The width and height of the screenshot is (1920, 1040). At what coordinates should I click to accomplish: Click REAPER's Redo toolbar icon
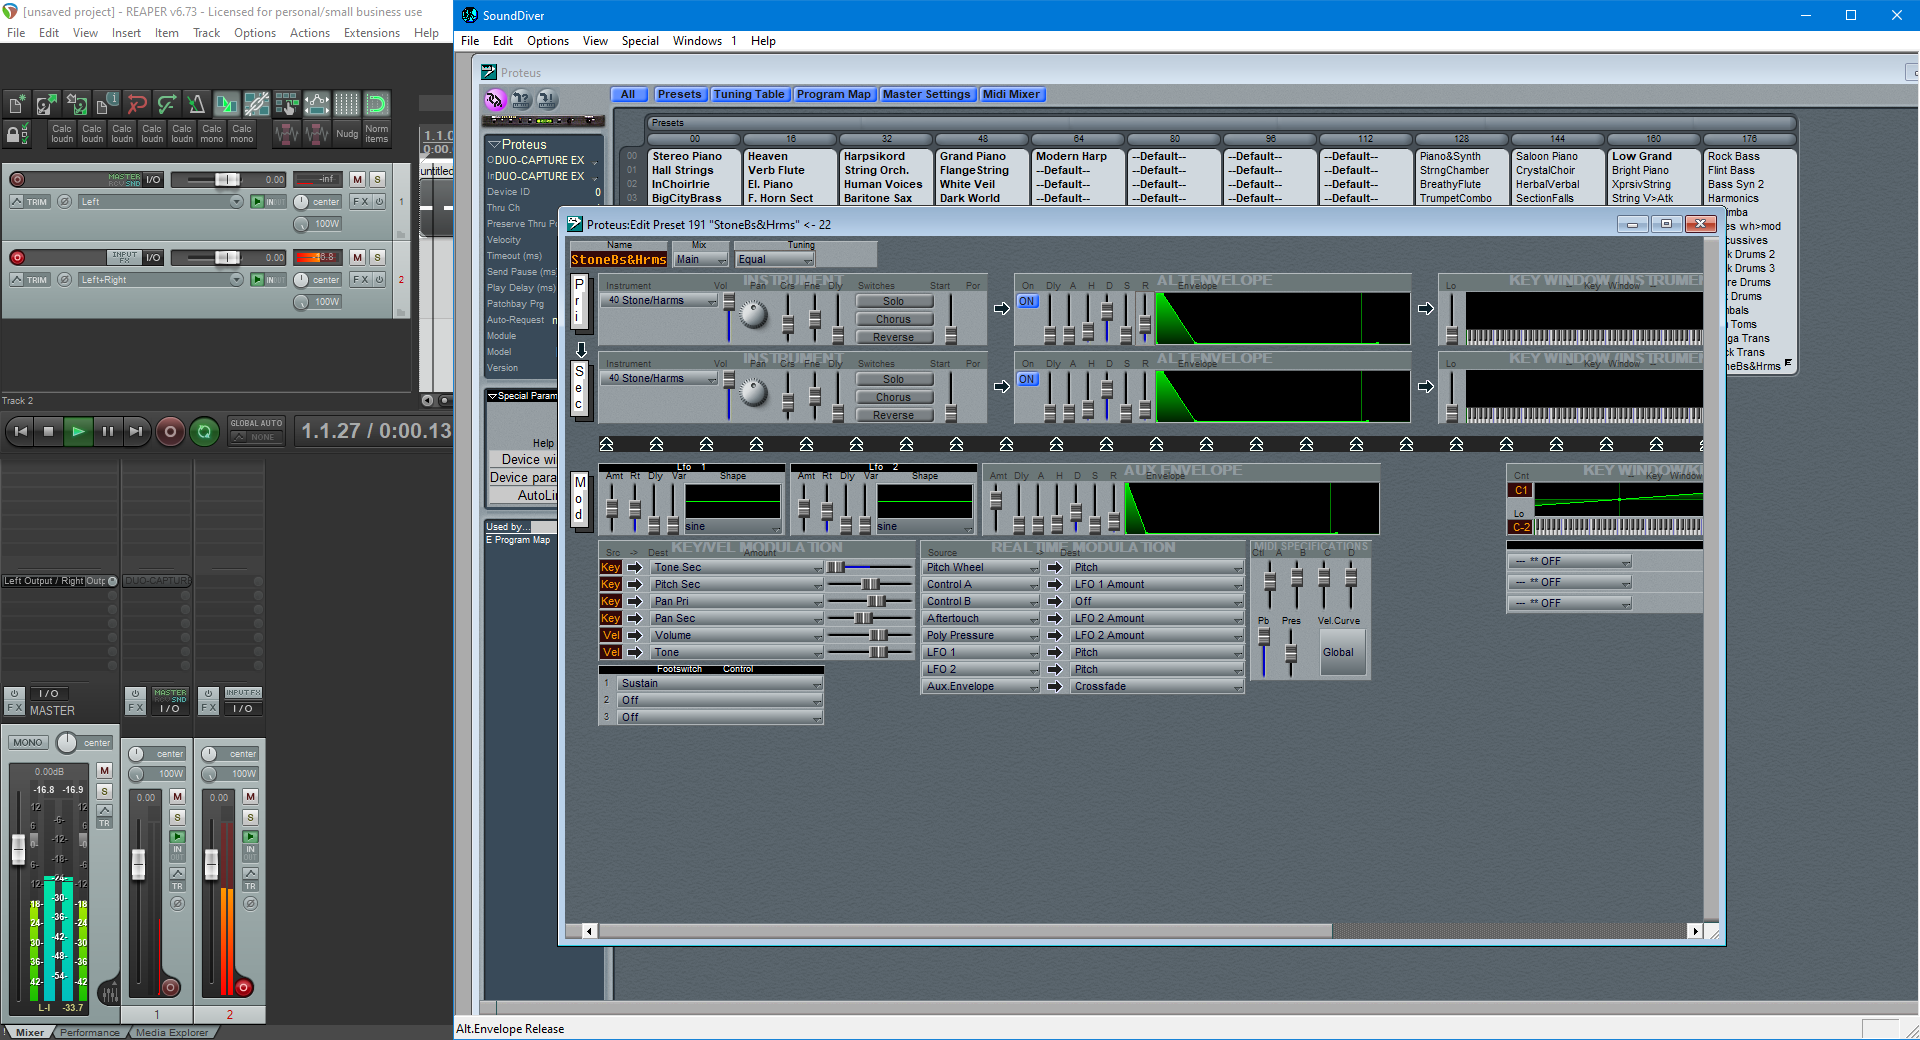pyautogui.click(x=167, y=103)
